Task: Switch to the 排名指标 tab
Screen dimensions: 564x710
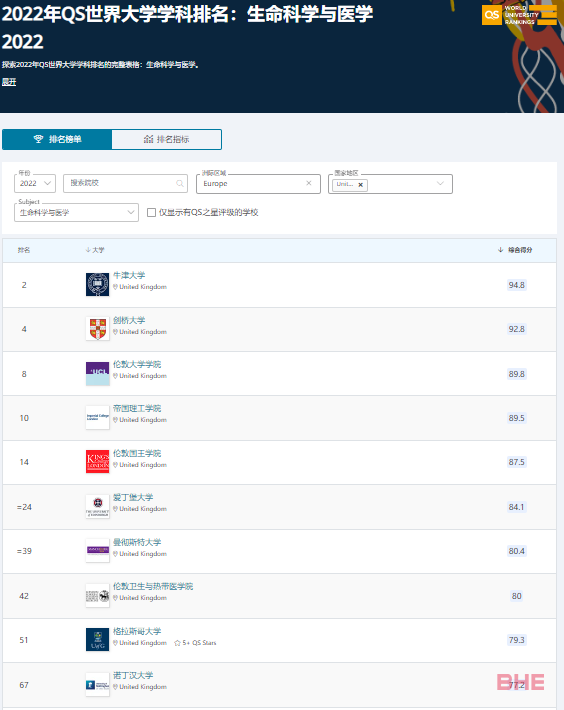Action: pyautogui.click(x=167, y=139)
